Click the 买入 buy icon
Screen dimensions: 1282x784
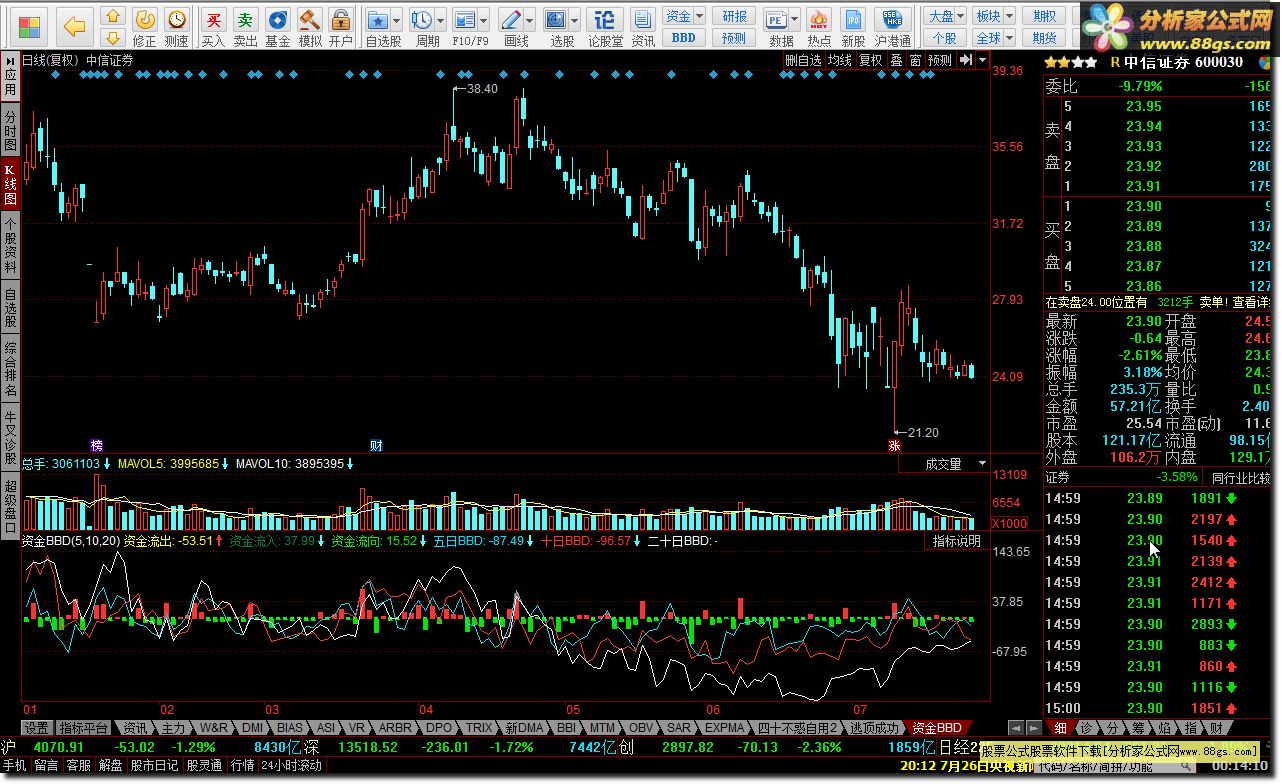[x=213, y=26]
